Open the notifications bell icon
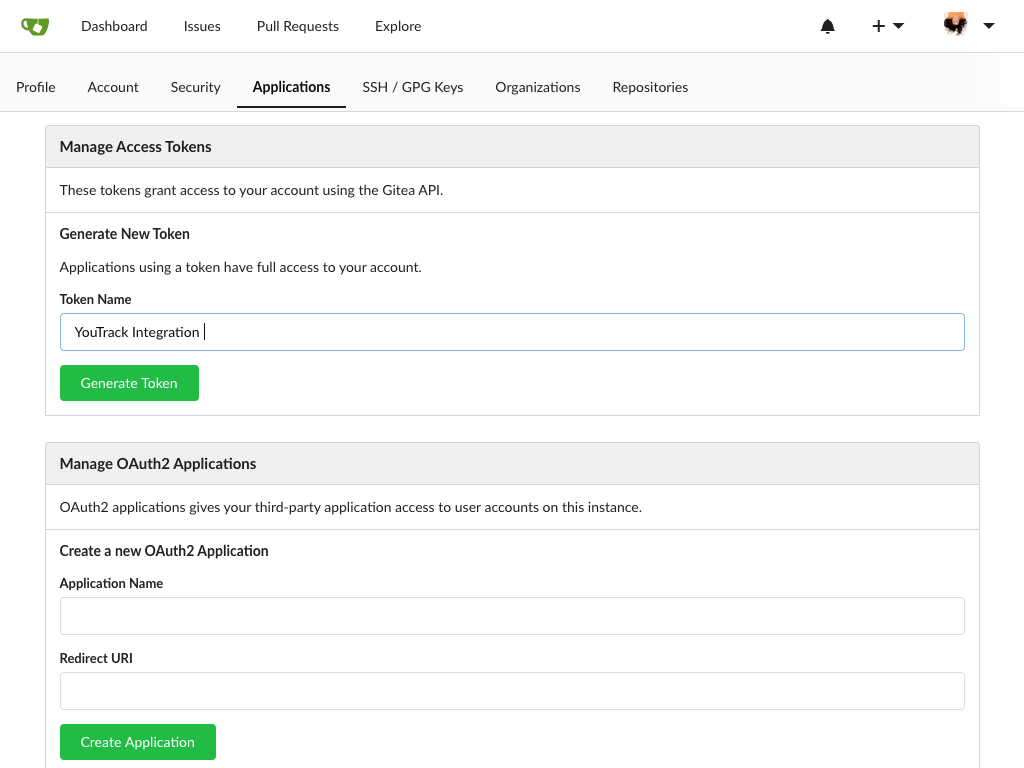This screenshot has height=768, width=1024. (x=827, y=26)
